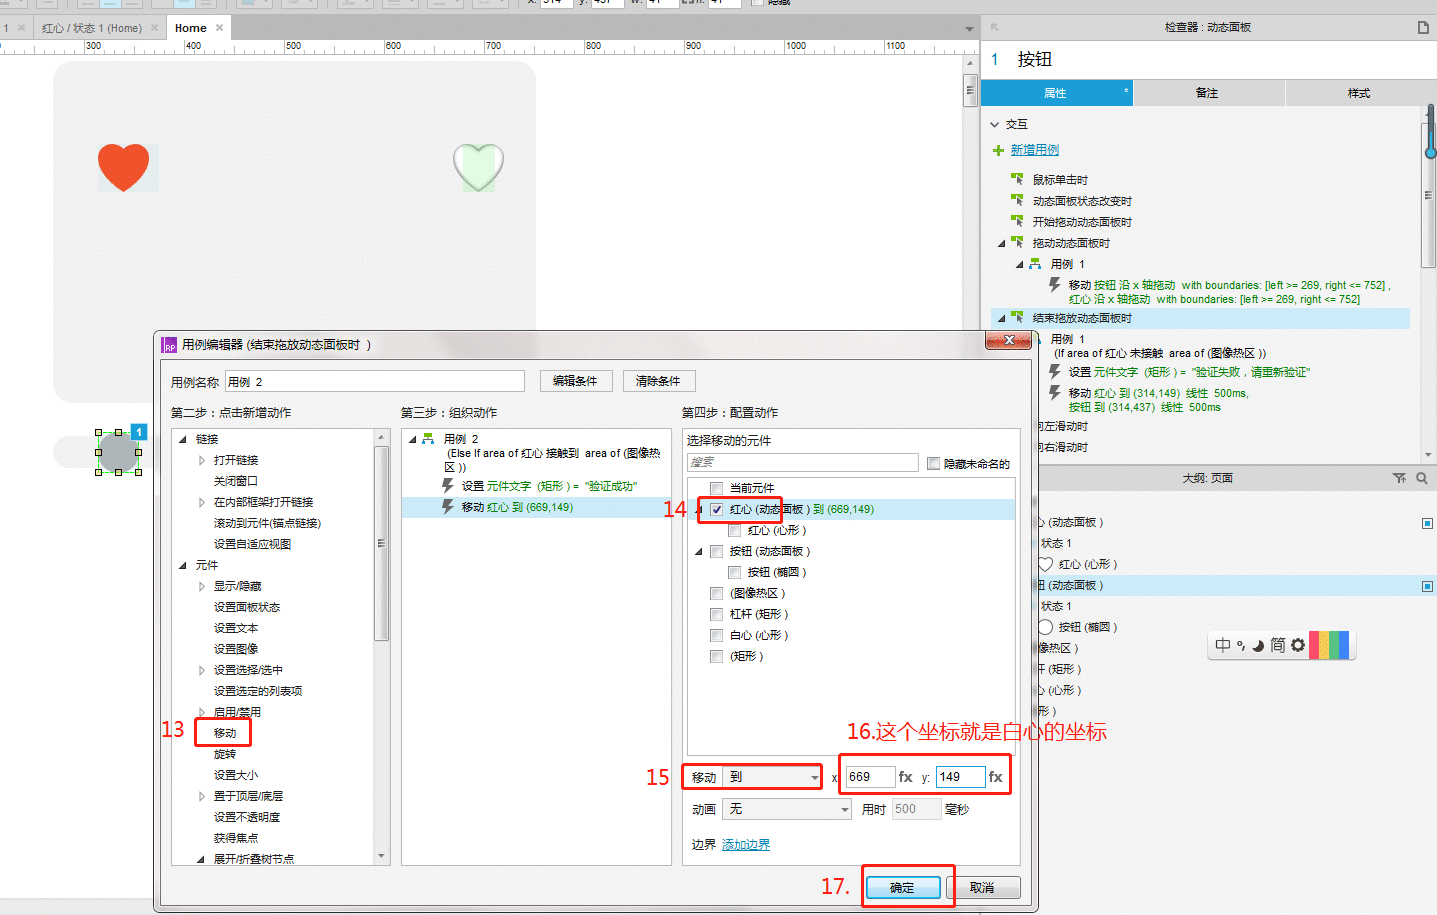Click the IME moon icon
The width and height of the screenshot is (1437, 915).
[x=1258, y=645]
